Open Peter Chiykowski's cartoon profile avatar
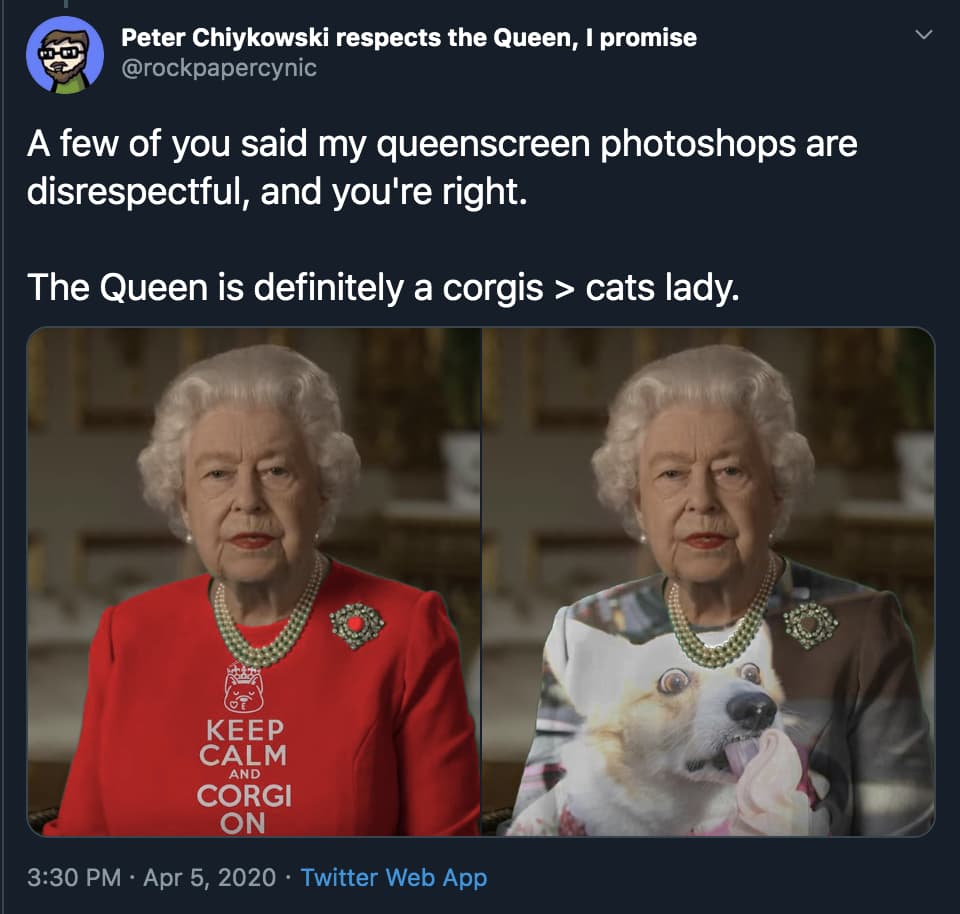The image size is (960, 914). point(64,54)
